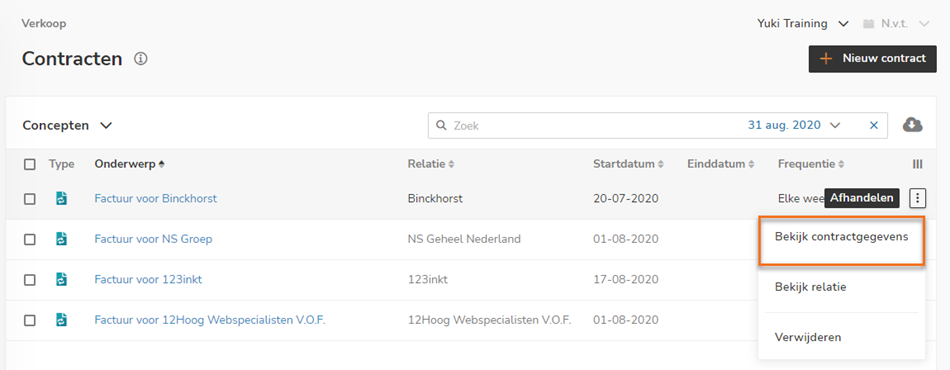
Task: Expand the Concepten filter dropdown
Action: (67, 125)
